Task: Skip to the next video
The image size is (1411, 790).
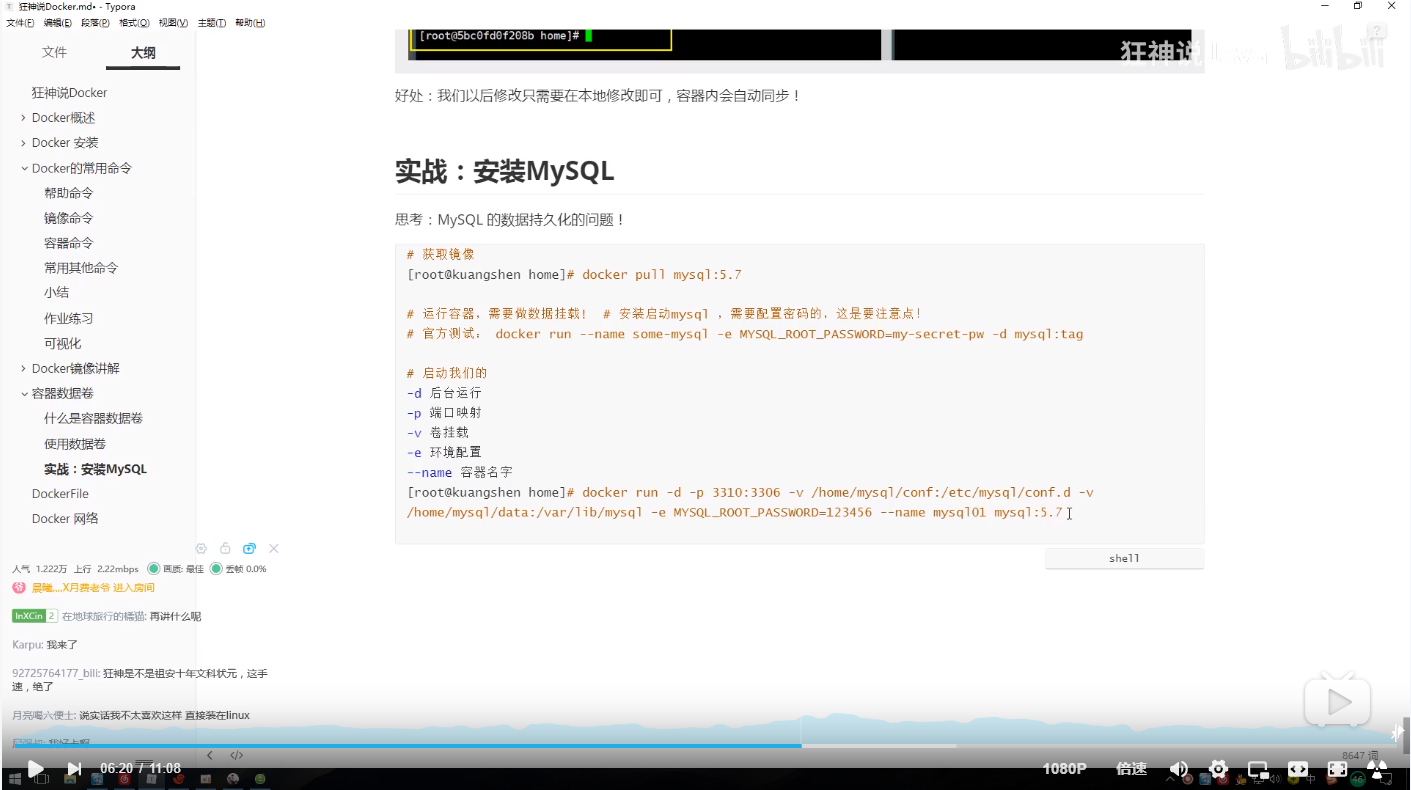Action: click(x=74, y=769)
